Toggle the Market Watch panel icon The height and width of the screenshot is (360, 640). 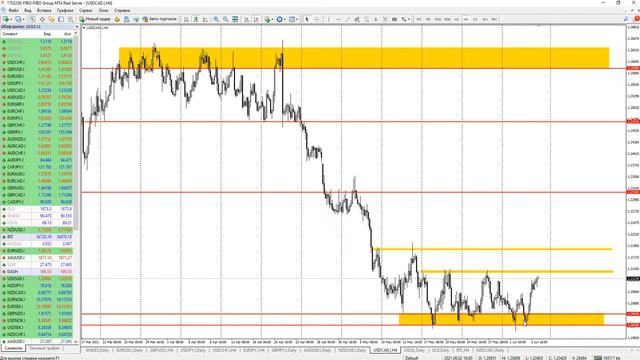(x=32, y=19)
